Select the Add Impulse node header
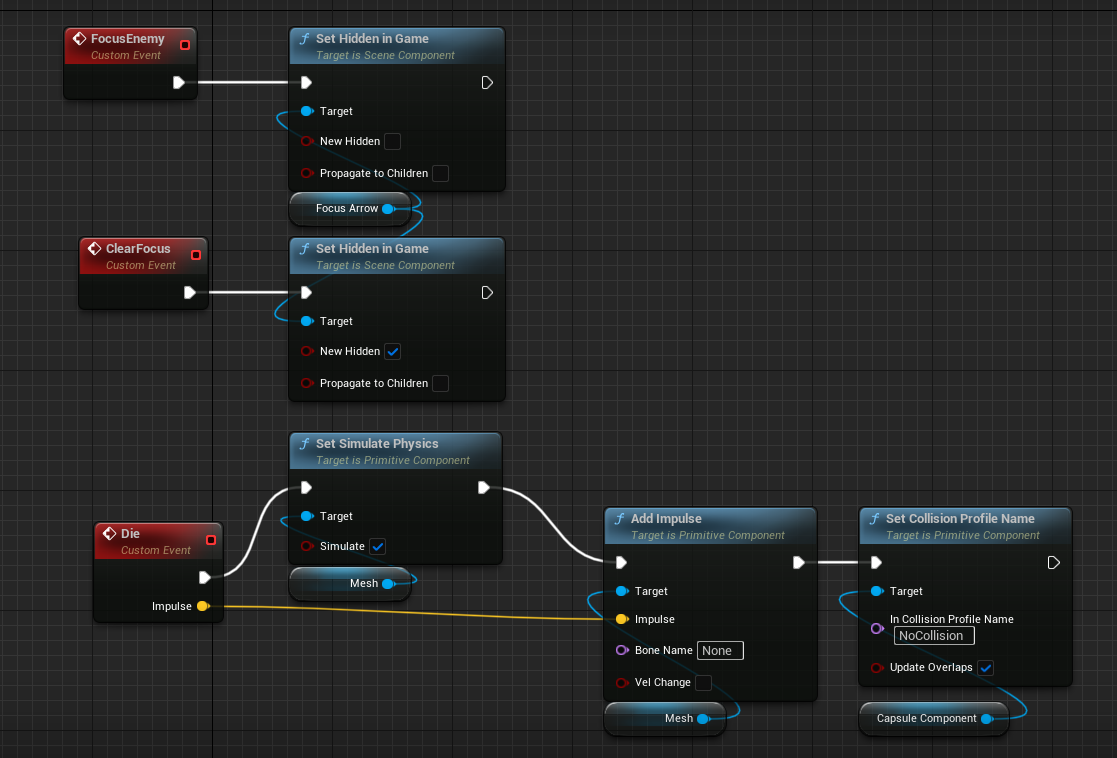1117x758 pixels. 710,526
